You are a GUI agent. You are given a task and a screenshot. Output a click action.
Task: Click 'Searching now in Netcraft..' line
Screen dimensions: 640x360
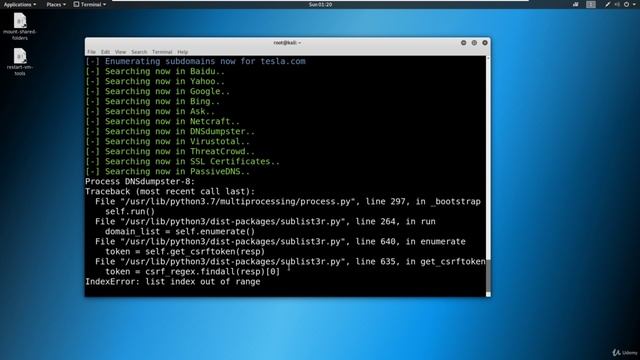pos(162,121)
